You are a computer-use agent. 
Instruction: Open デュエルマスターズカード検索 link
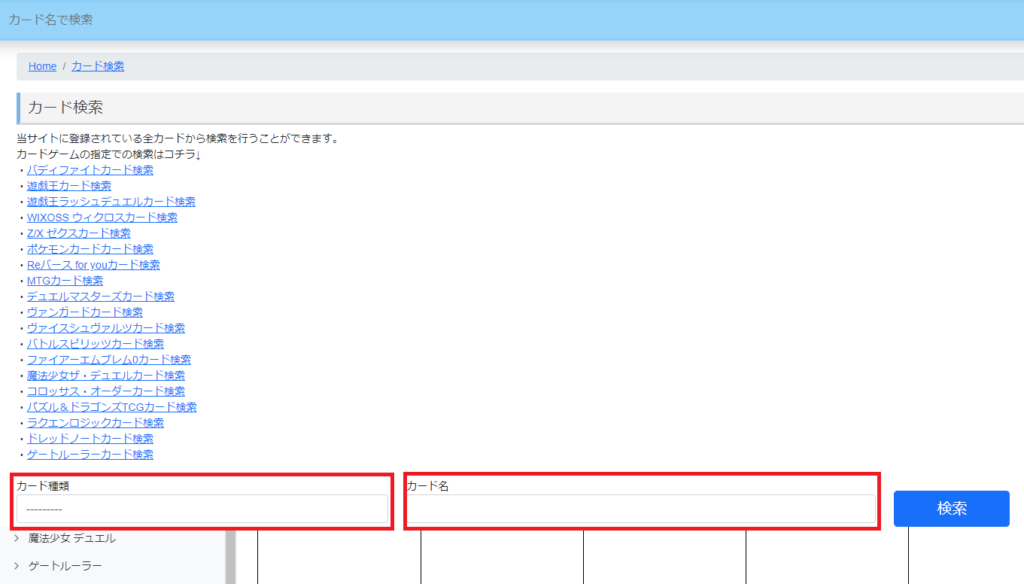[100, 296]
